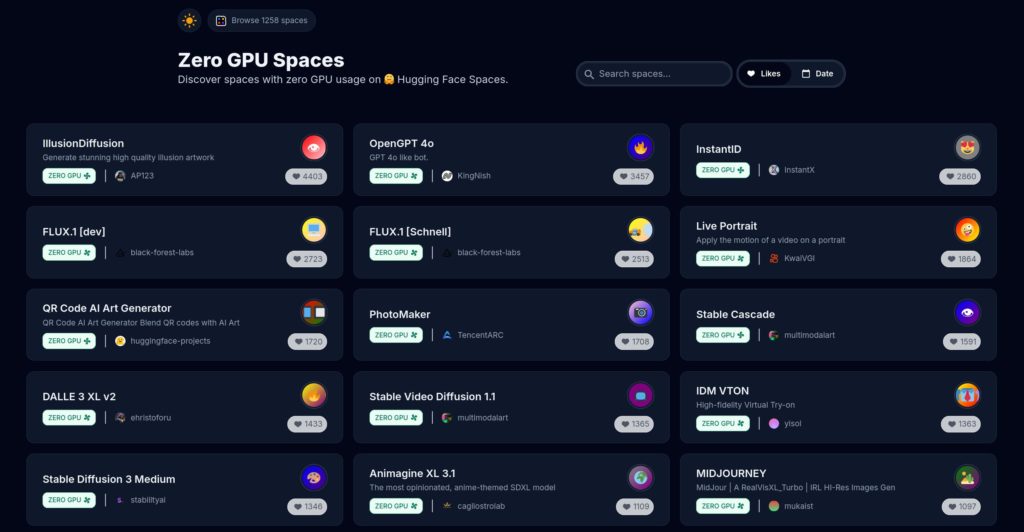The image size is (1024, 532).
Task: Click the MIDJOURNEY landscape thumbnail icon
Action: tap(967, 478)
